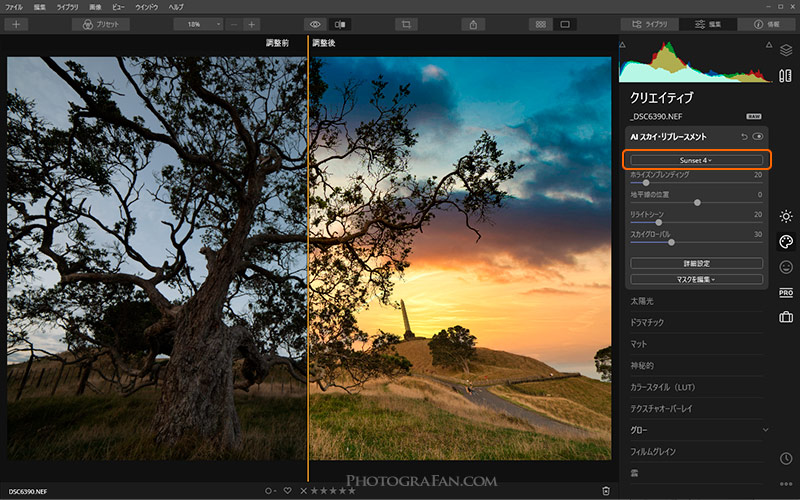Viewport: 800px width, 500px height.
Task: Select the Crop tool
Action: 406,24
